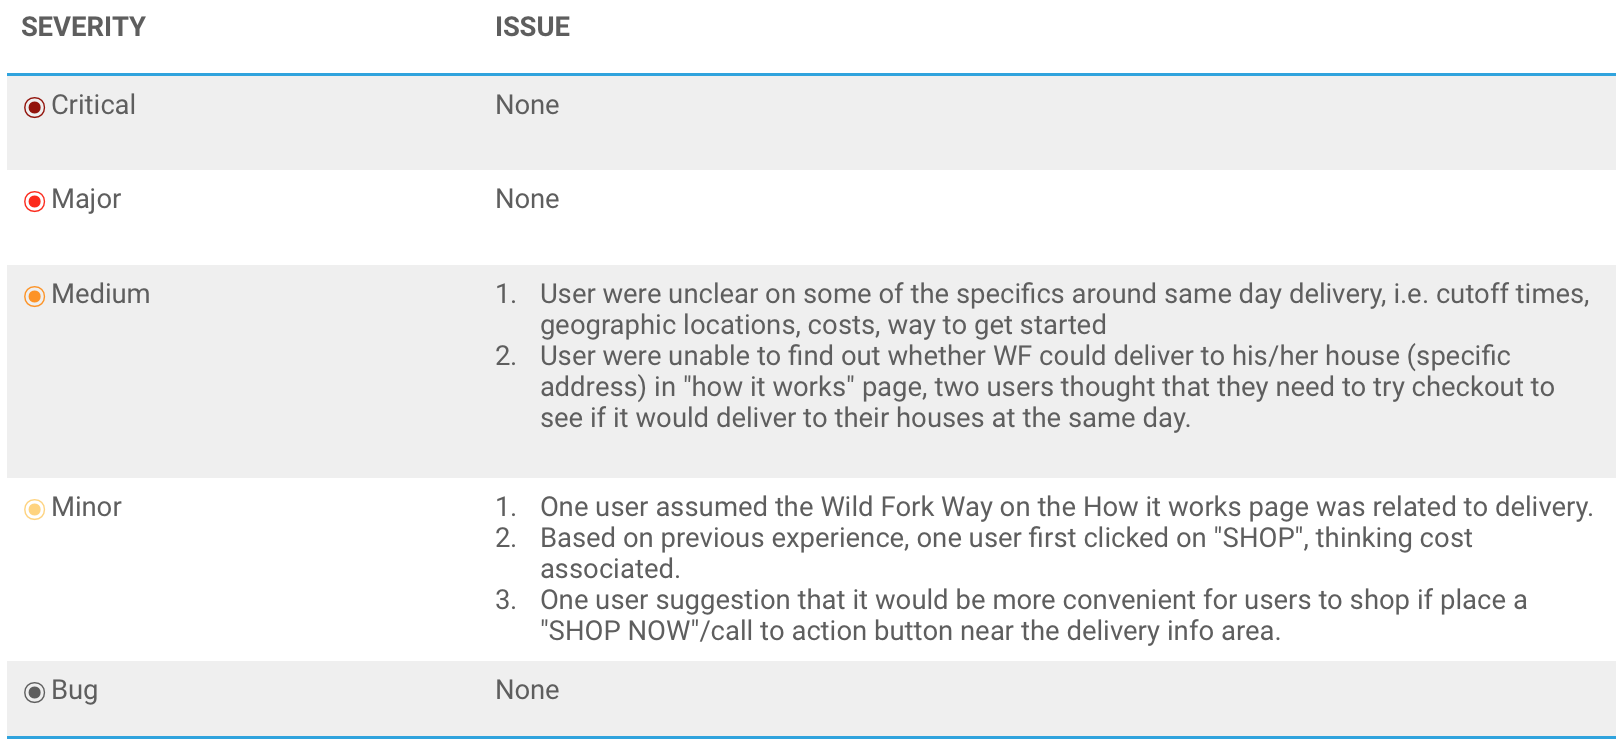Click the pale yellow Minor severity icon
Viewport: 1622px width, 744px height.
click(35, 509)
